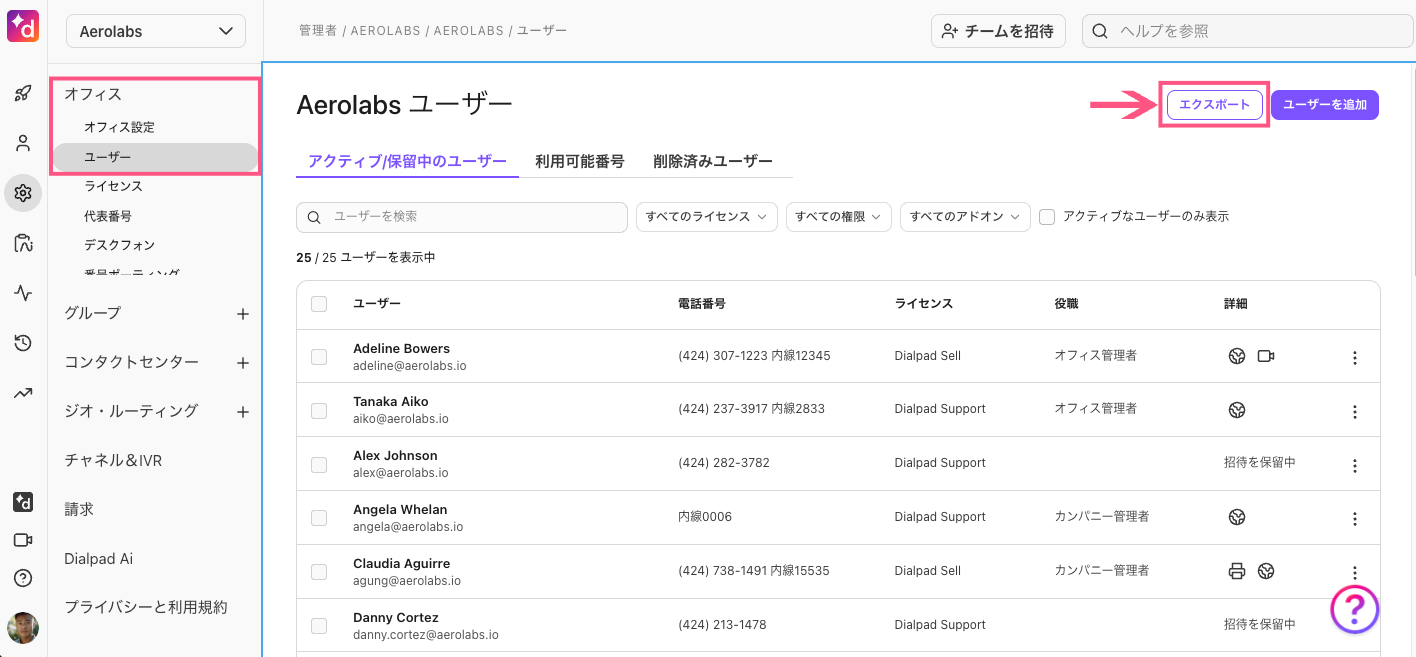Viewport: 1416px width, 657px height.
Task: Click the globe icon in Claudia Aguirre row
Action: pyautogui.click(x=1266, y=571)
